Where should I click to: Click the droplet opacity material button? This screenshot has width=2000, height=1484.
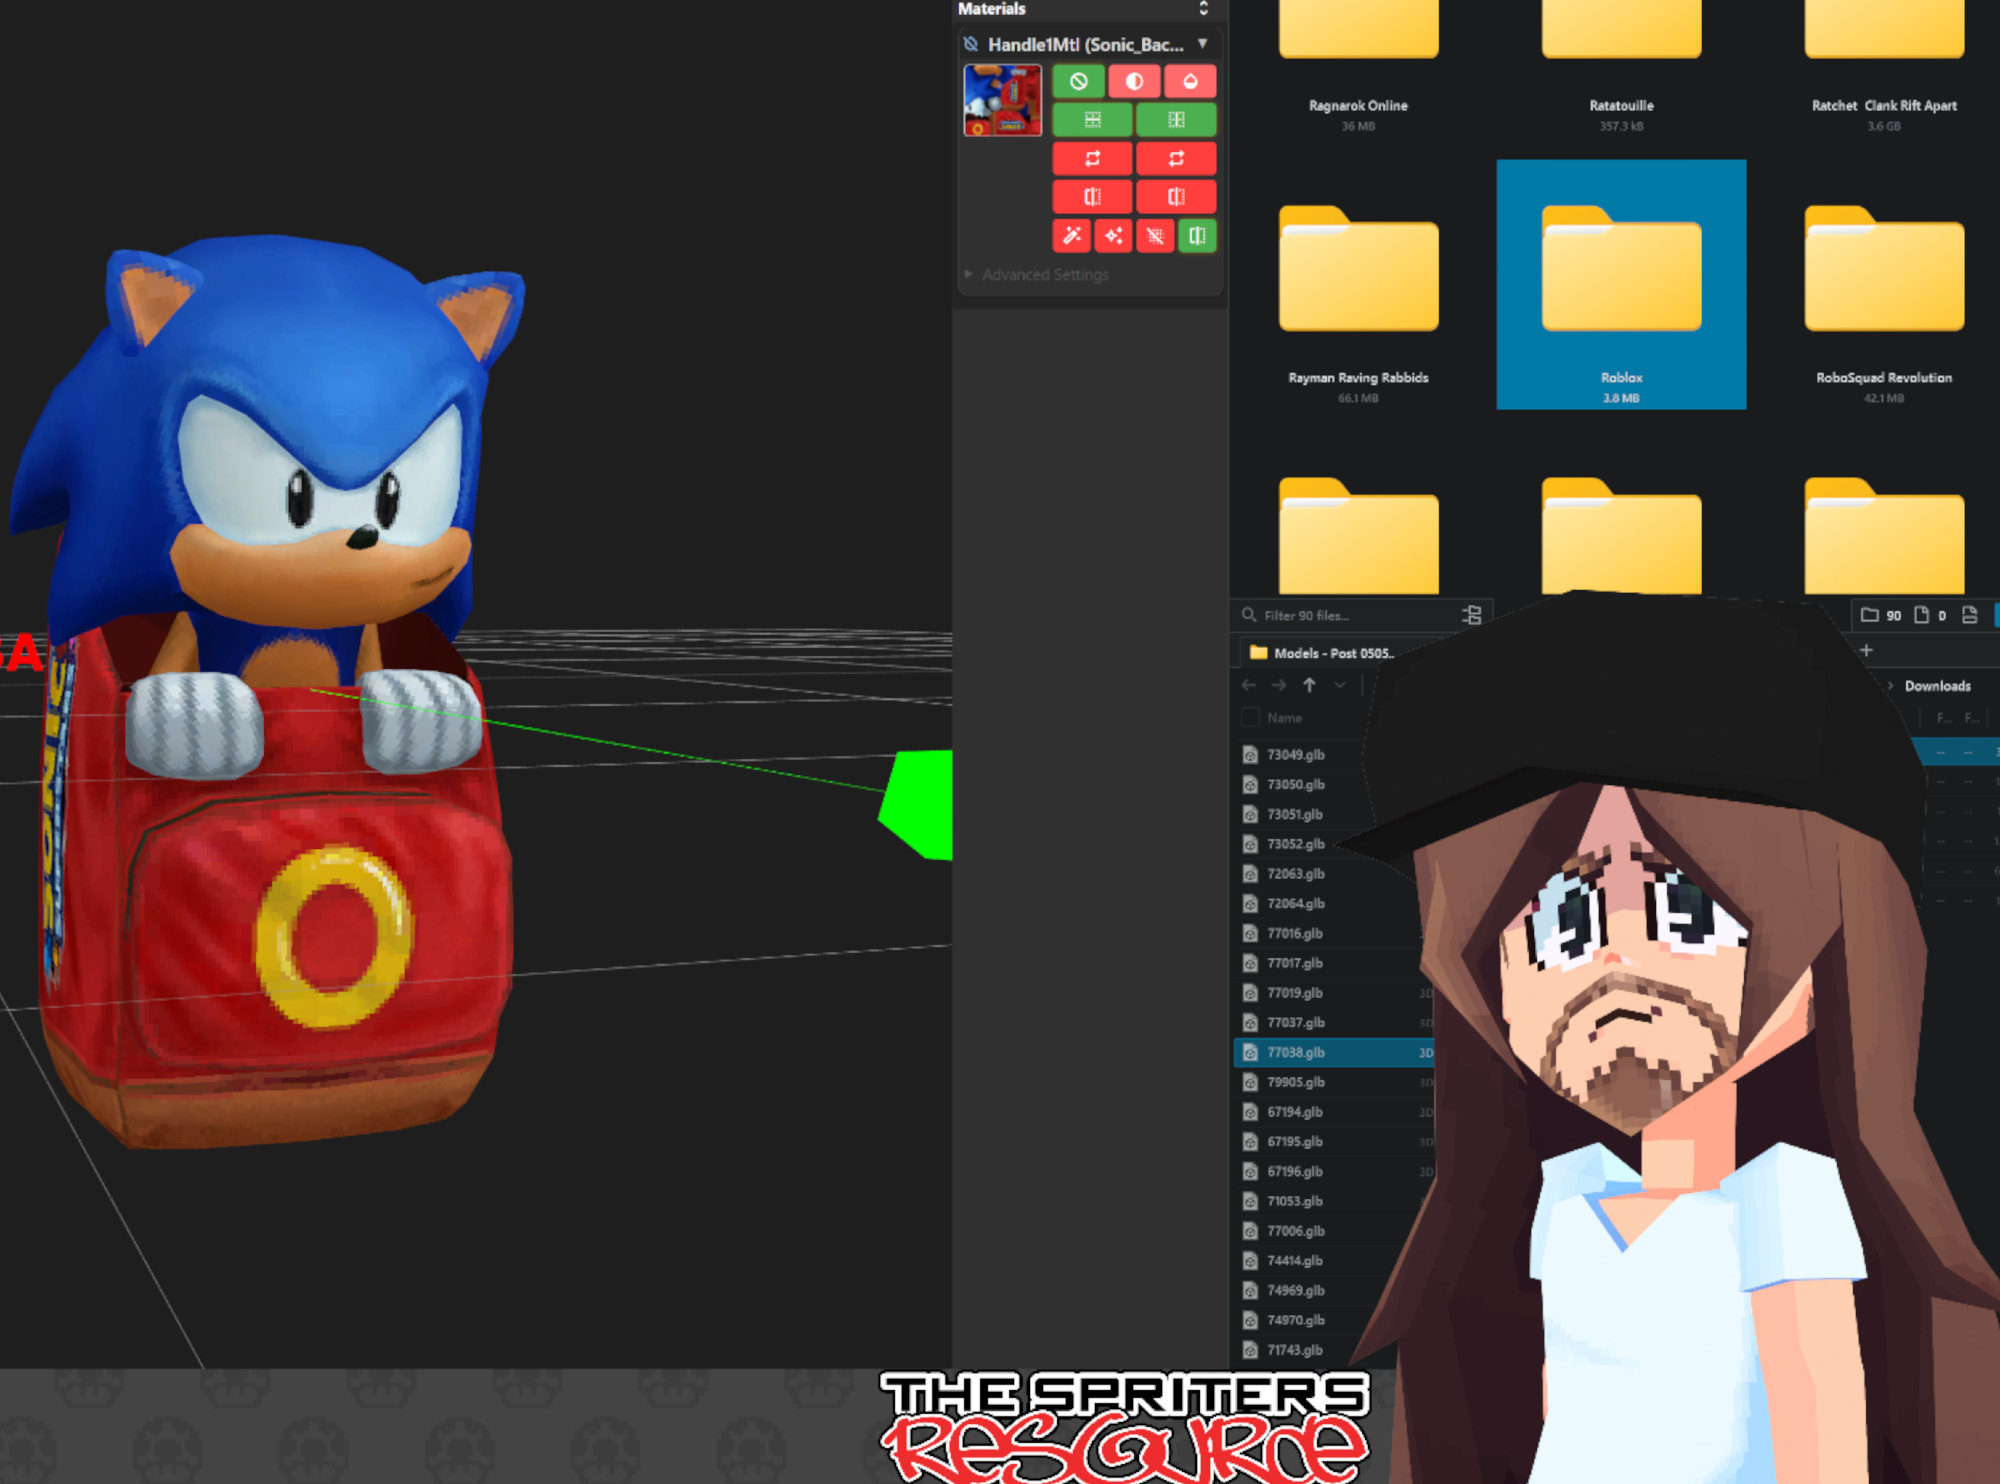pos(1190,81)
